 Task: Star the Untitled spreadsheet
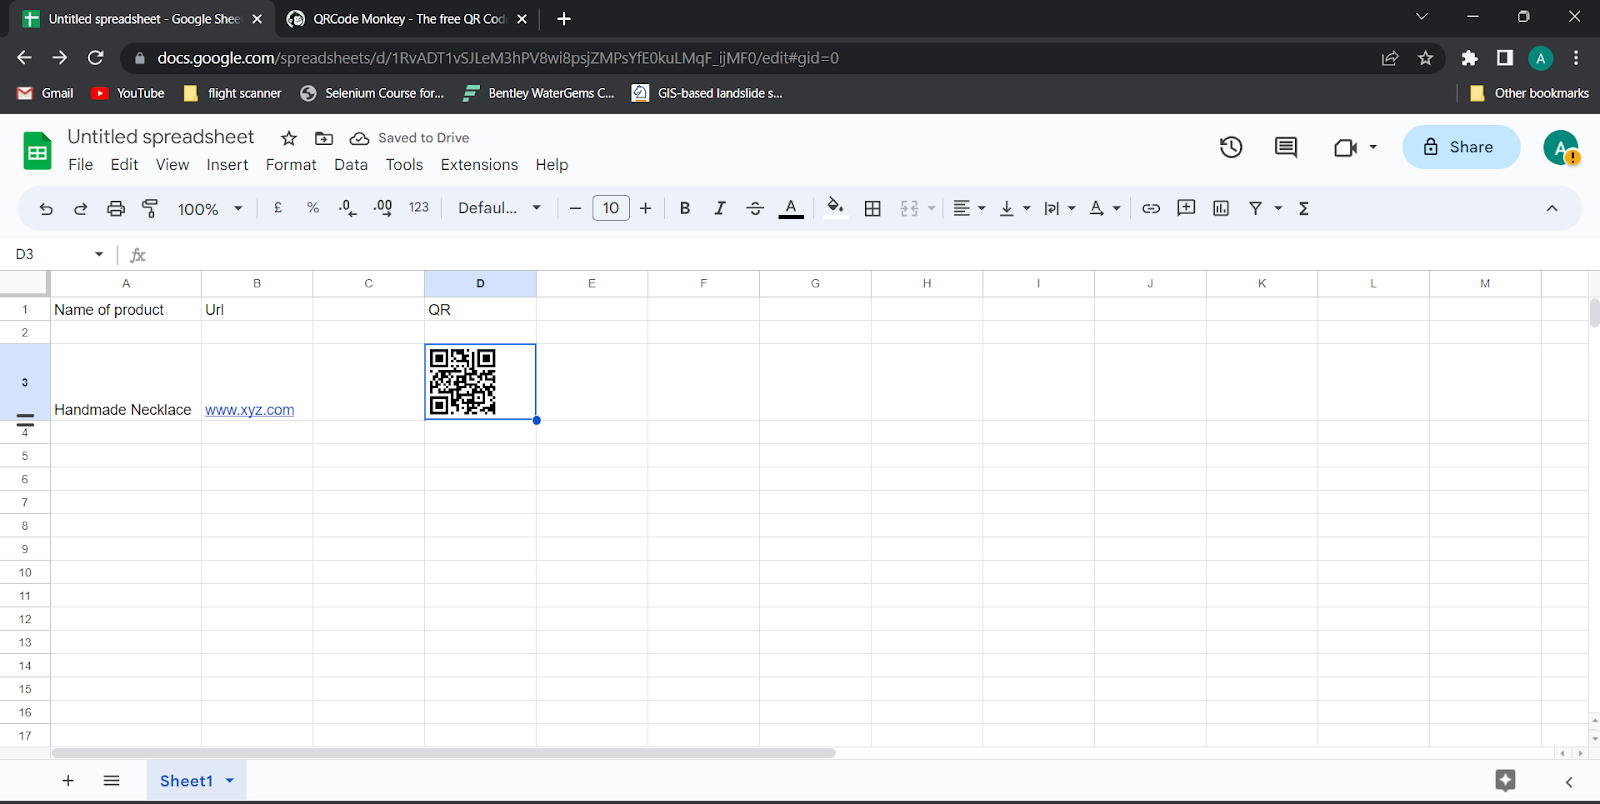(289, 138)
